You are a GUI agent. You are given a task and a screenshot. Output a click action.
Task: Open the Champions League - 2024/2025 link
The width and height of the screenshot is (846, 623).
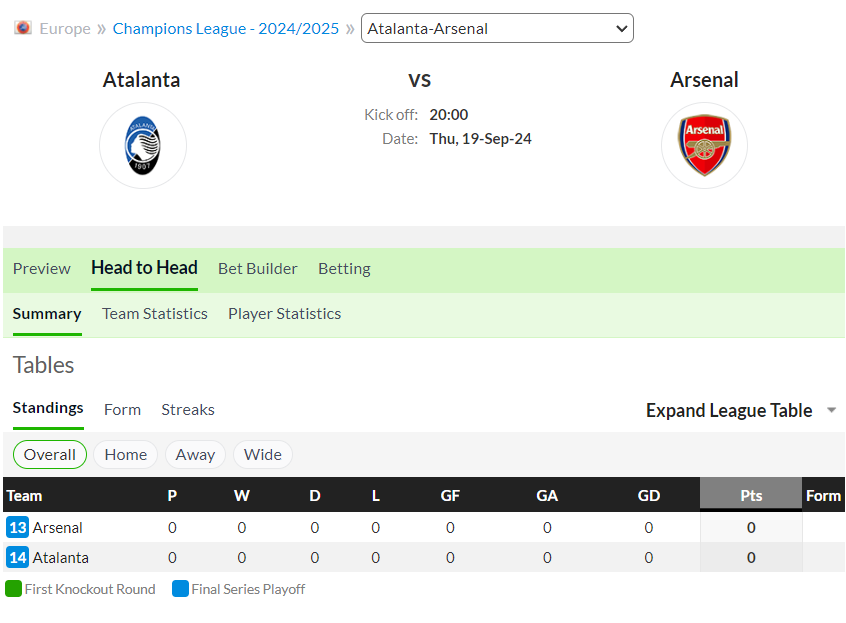(x=226, y=29)
